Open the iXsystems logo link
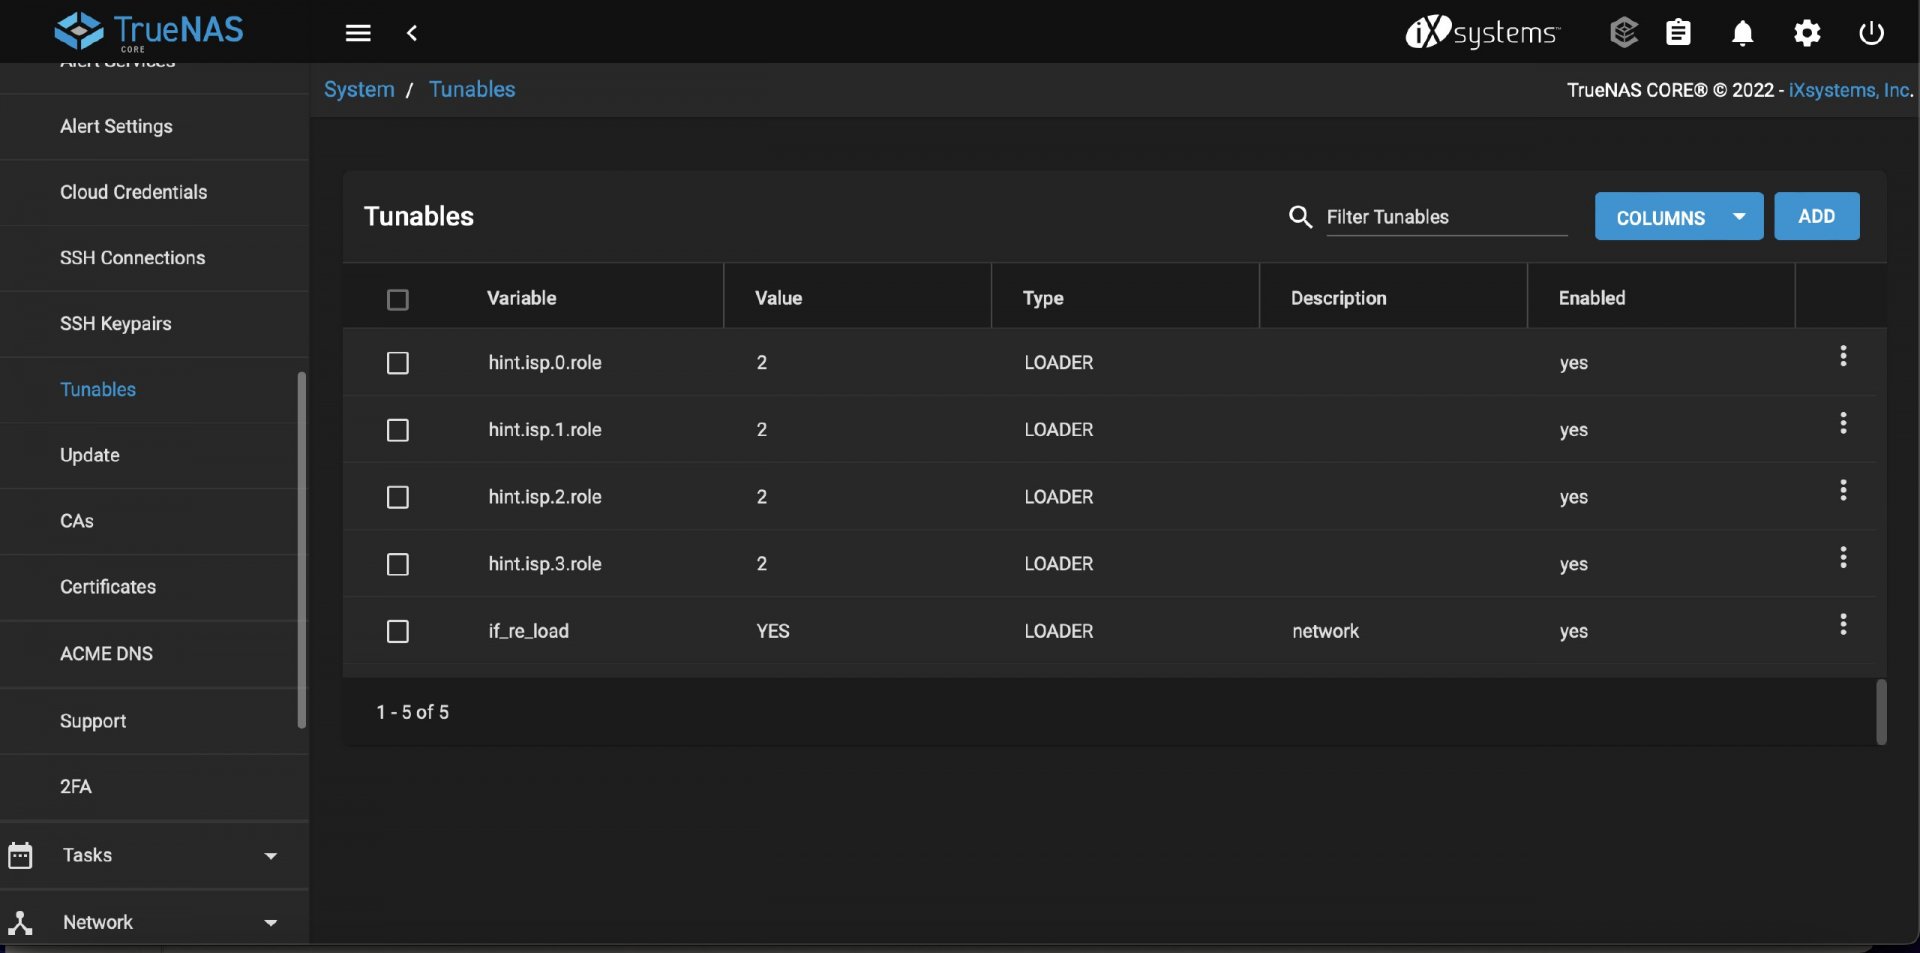 [x=1482, y=32]
